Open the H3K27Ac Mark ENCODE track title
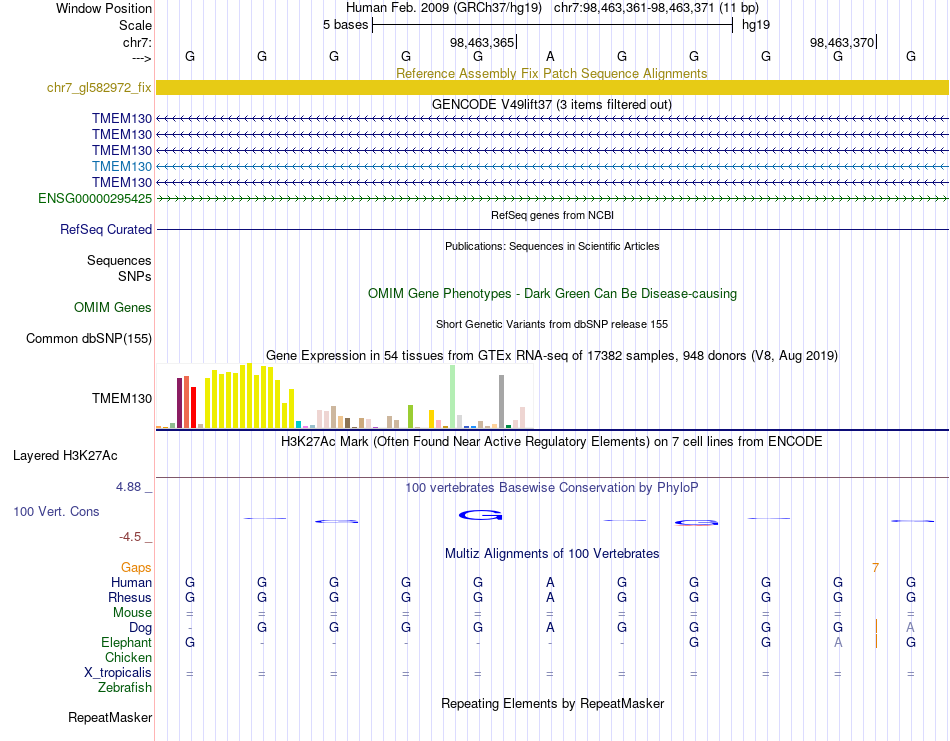The width and height of the screenshot is (950, 741). coord(551,442)
